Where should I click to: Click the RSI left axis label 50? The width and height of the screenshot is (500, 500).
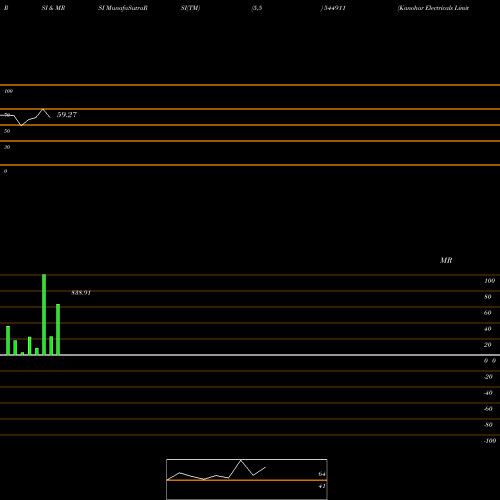coord(7,131)
